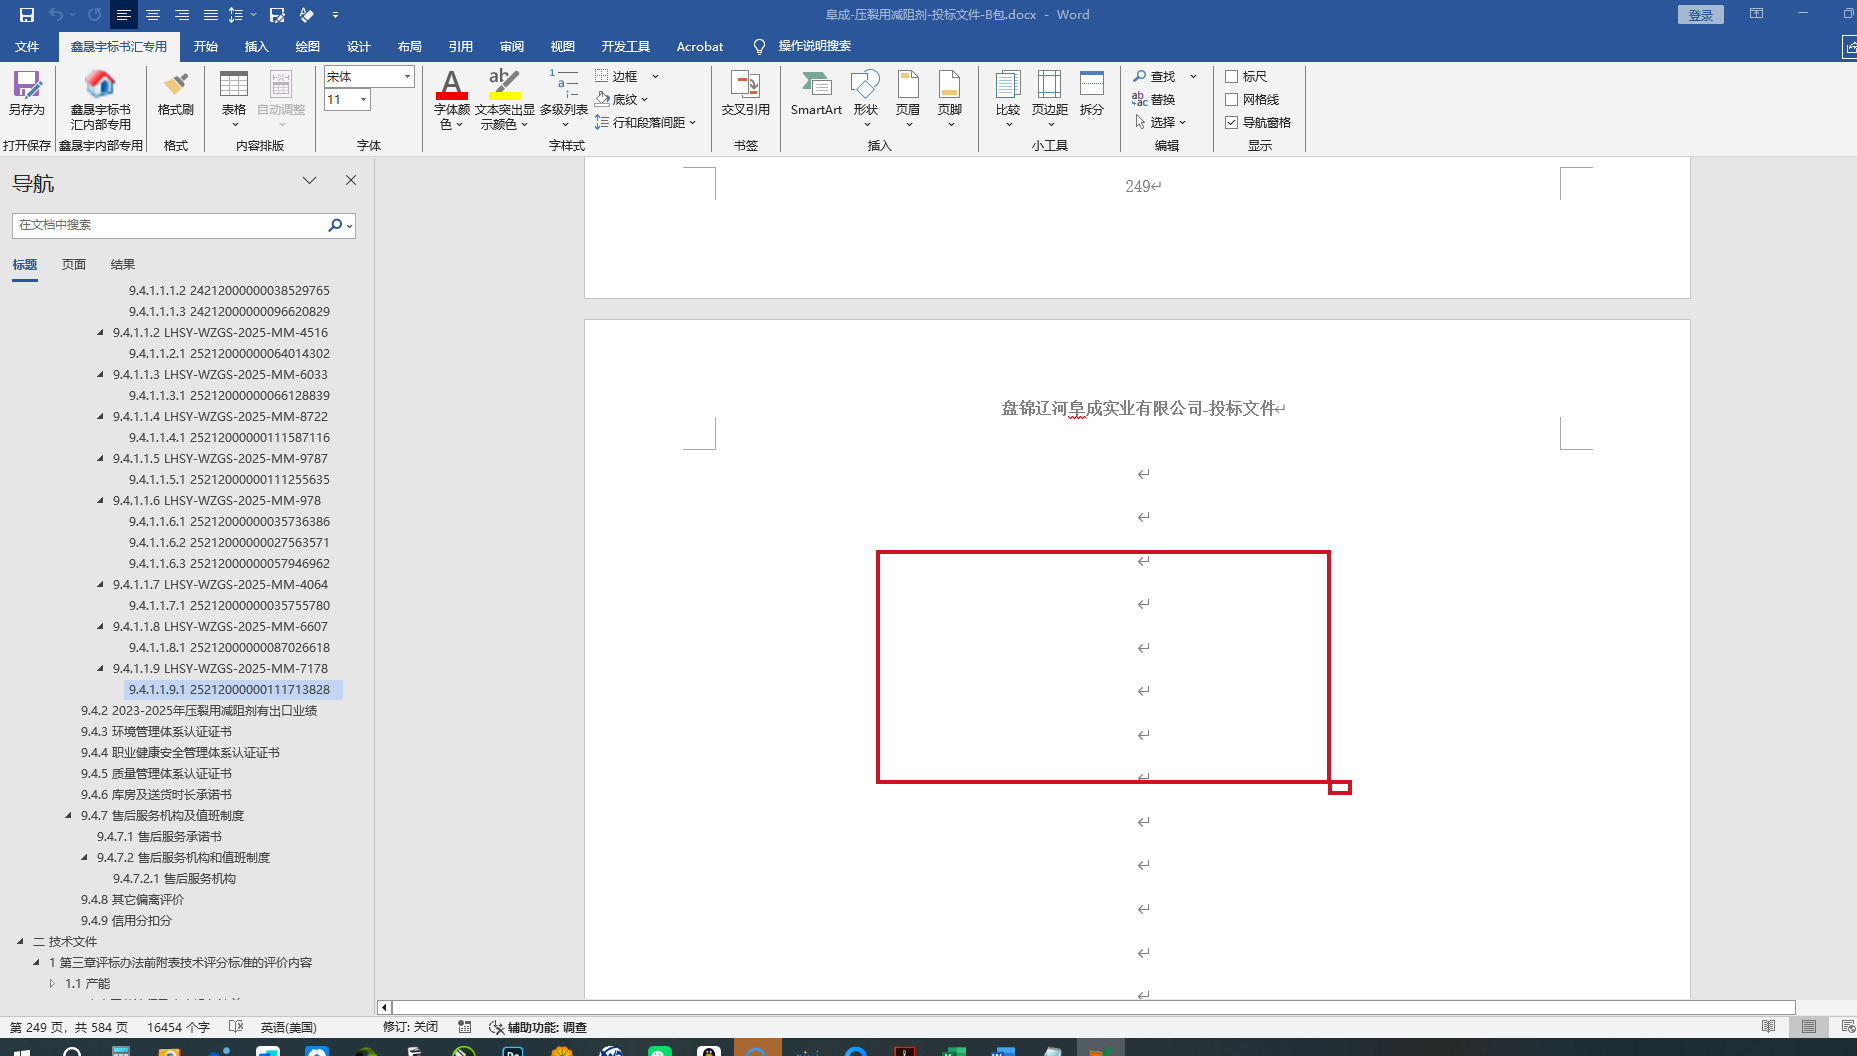Switch to the 审阅 ribbon tab

pyautogui.click(x=512, y=46)
